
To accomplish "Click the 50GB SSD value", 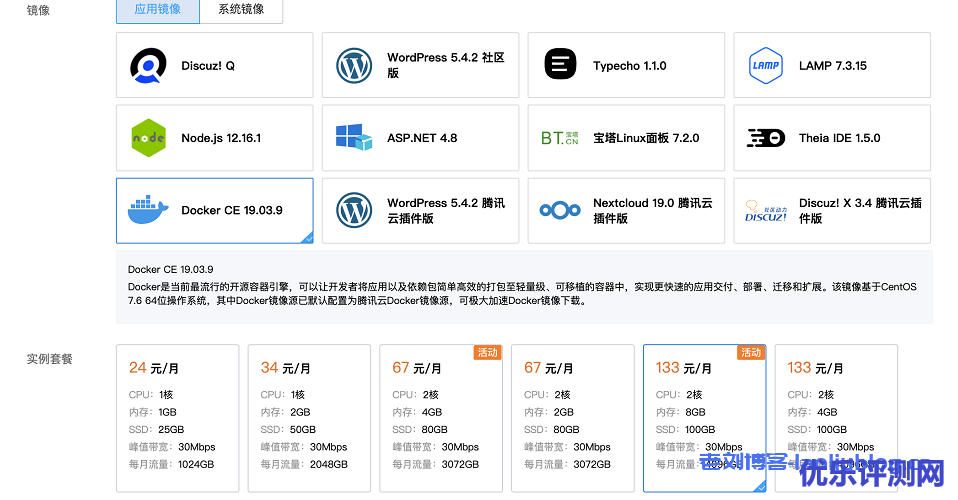I will [303, 430].
